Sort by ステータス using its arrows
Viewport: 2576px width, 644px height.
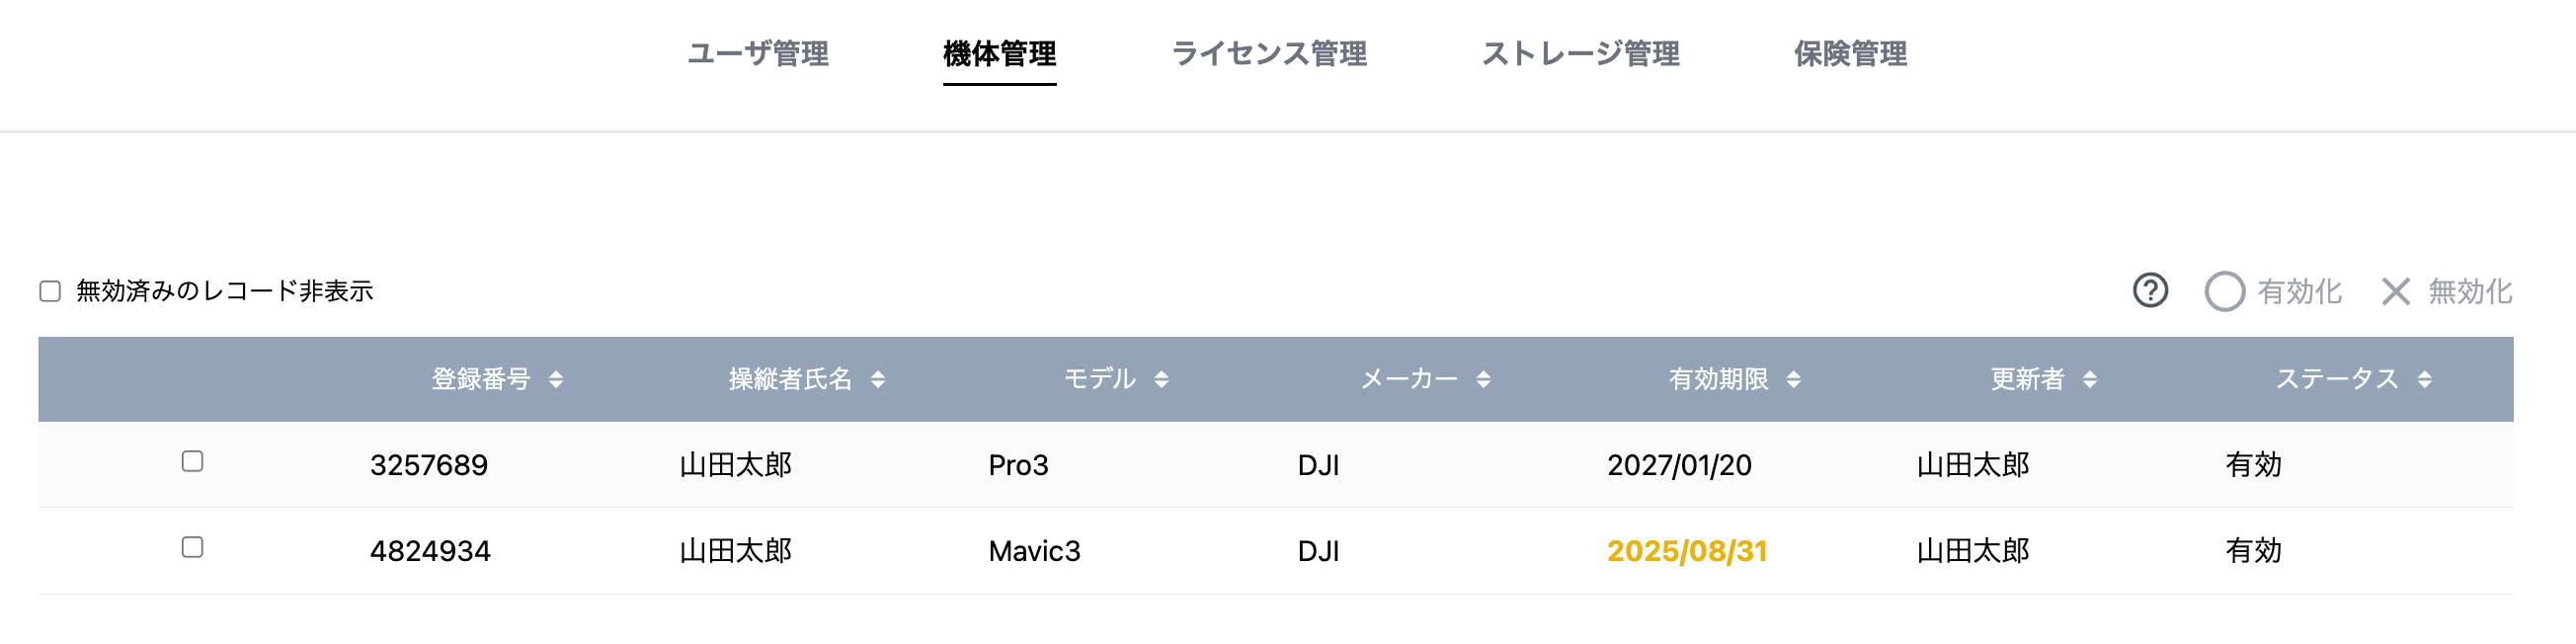coord(2424,380)
